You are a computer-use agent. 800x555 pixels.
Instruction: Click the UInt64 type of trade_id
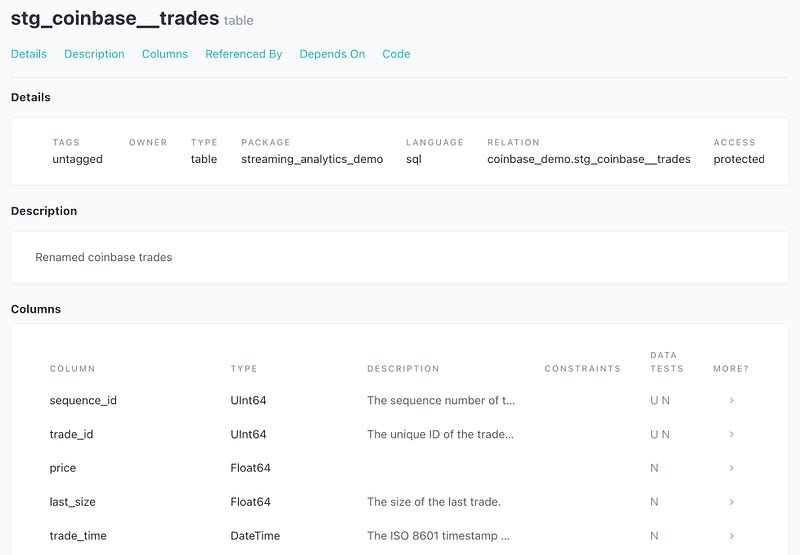coord(248,434)
